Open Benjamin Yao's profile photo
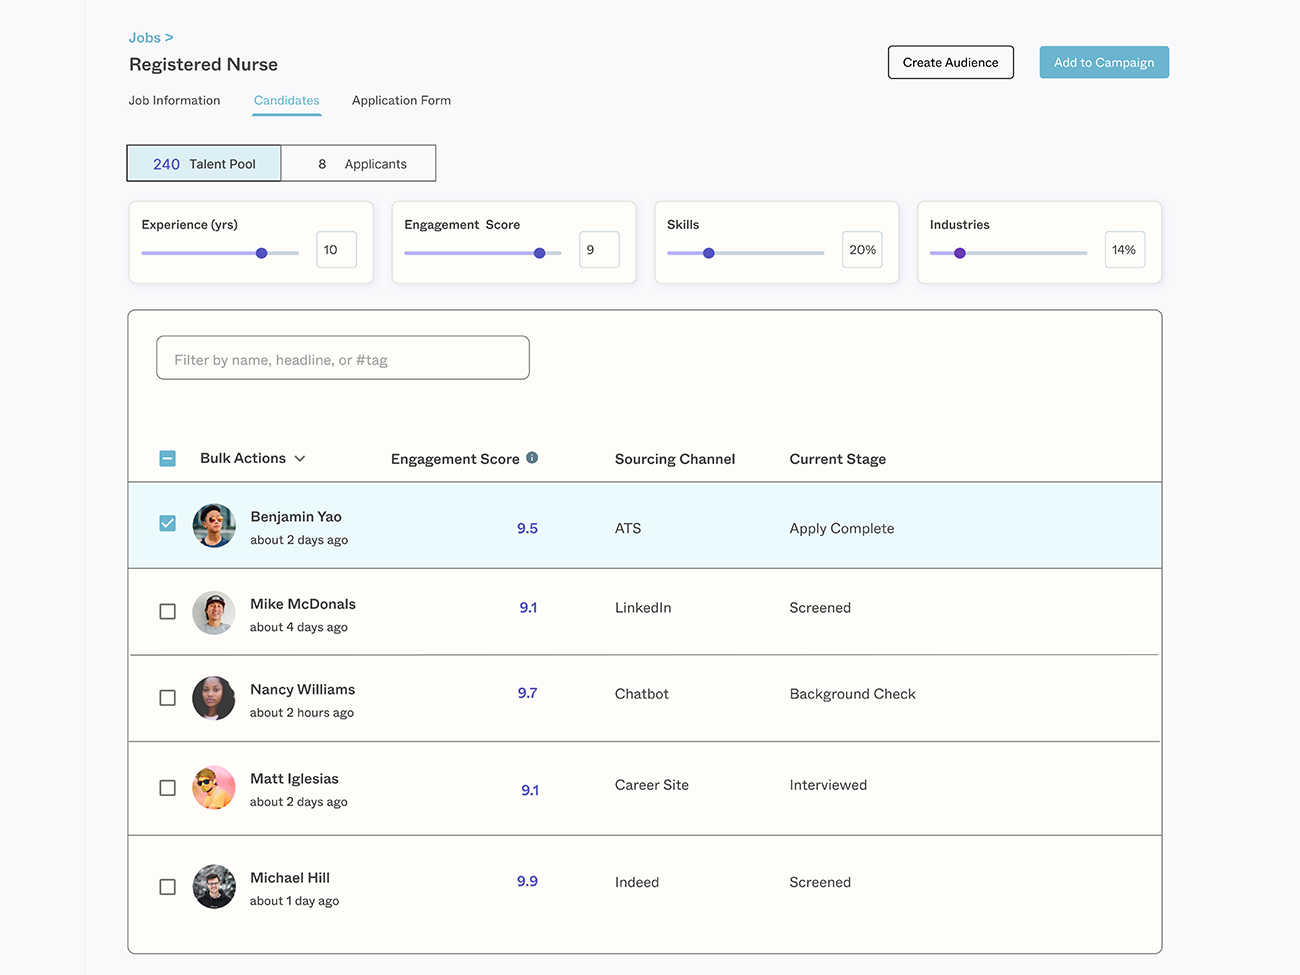1300x975 pixels. click(214, 526)
